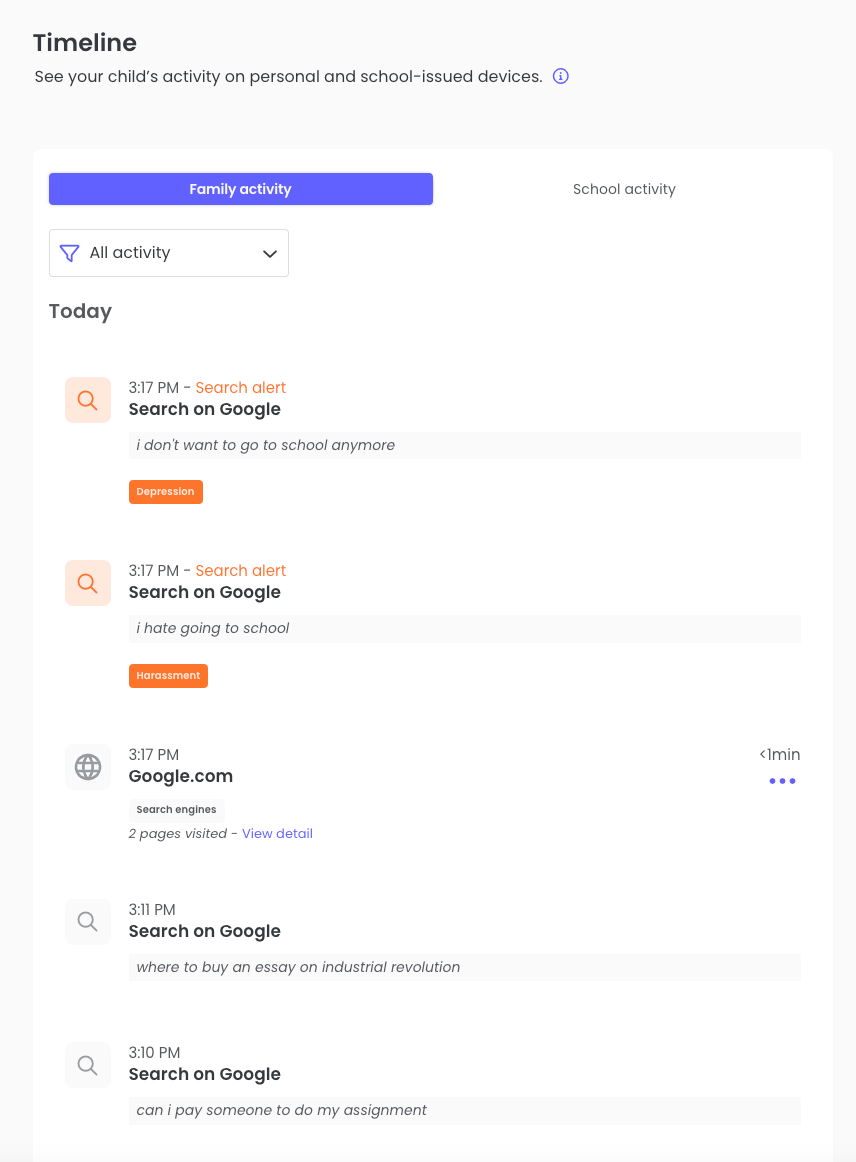
Task: Click the funnel filter icon
Action: pos(70,253)
